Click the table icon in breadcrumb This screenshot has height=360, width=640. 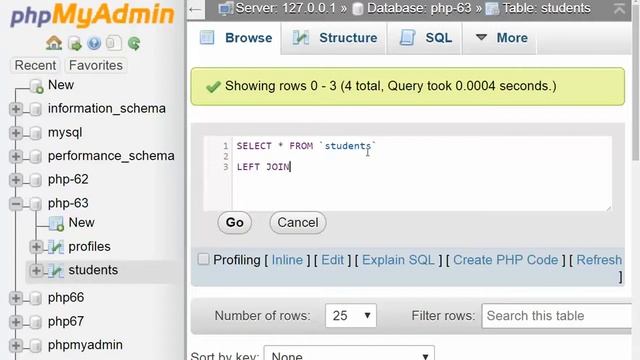point(492,9)
